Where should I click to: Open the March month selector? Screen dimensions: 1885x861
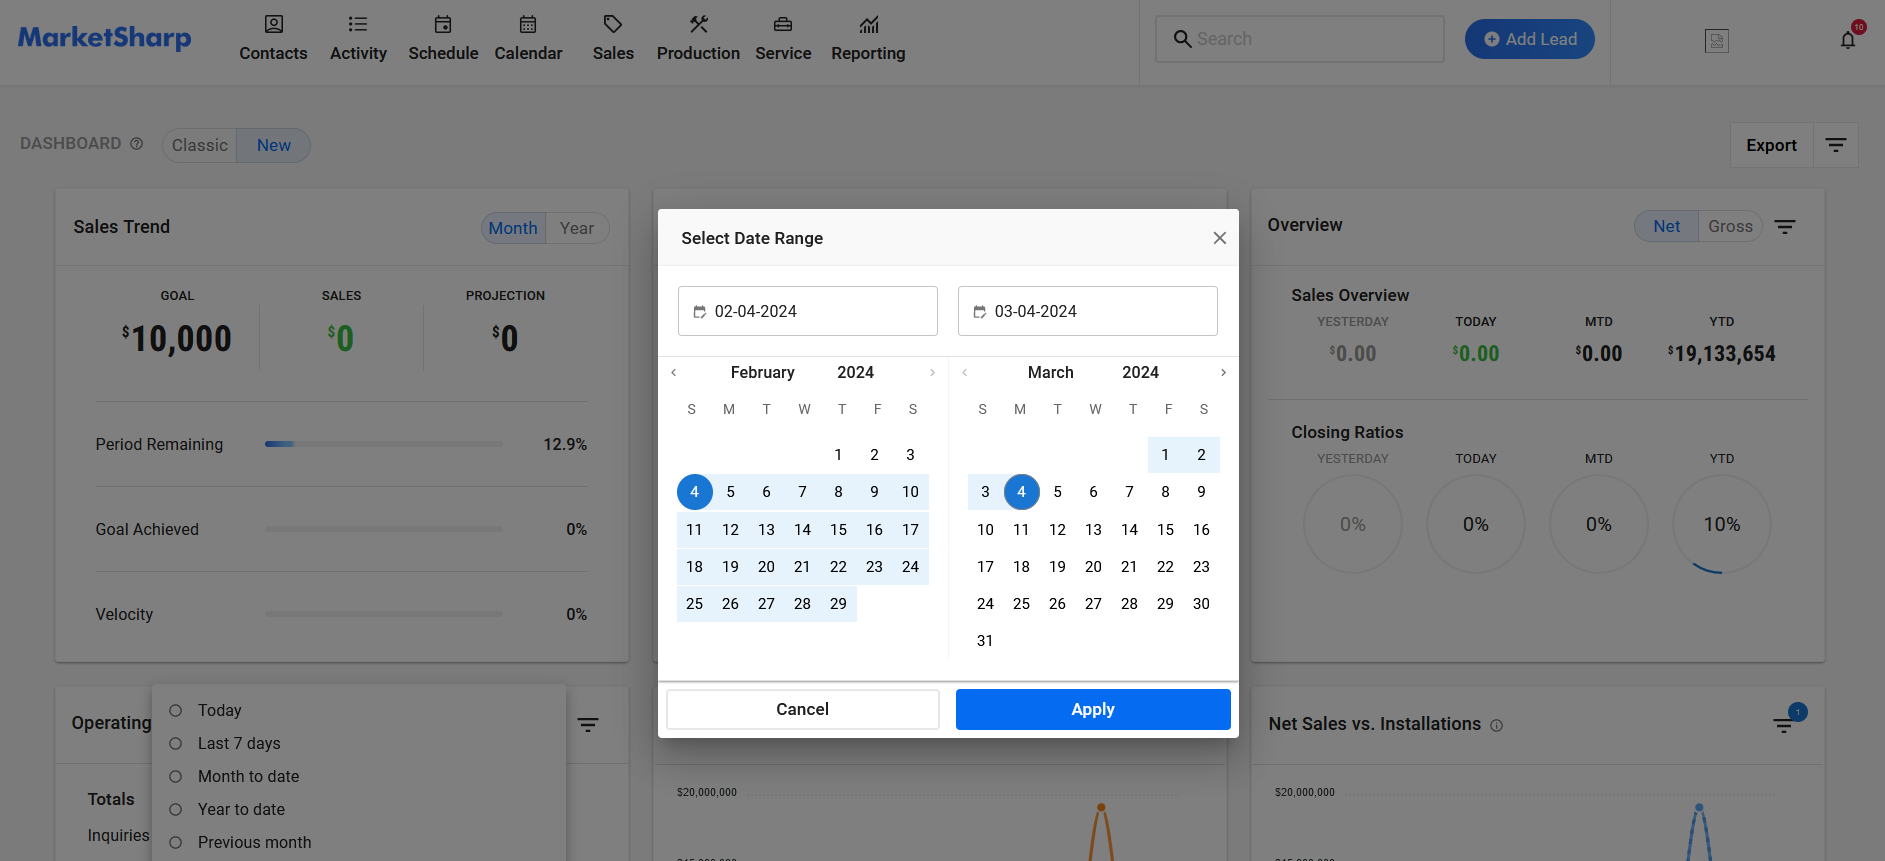(1051, 372)
